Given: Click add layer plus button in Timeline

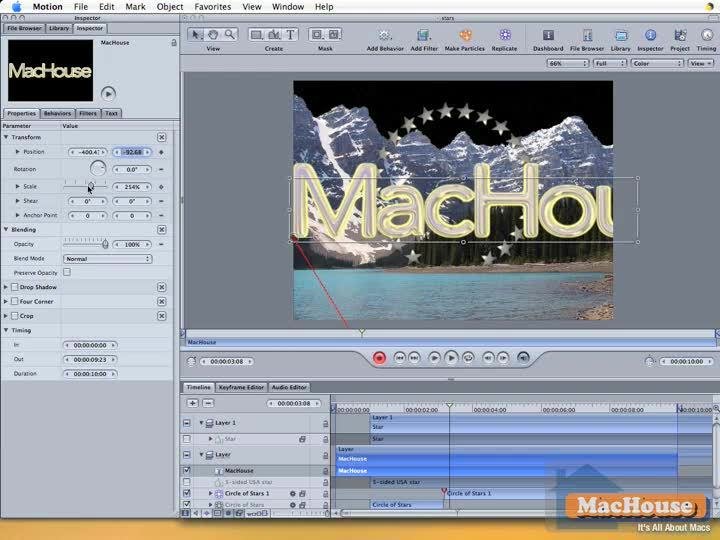Looking at the screenshot, I should click(192, 403).
